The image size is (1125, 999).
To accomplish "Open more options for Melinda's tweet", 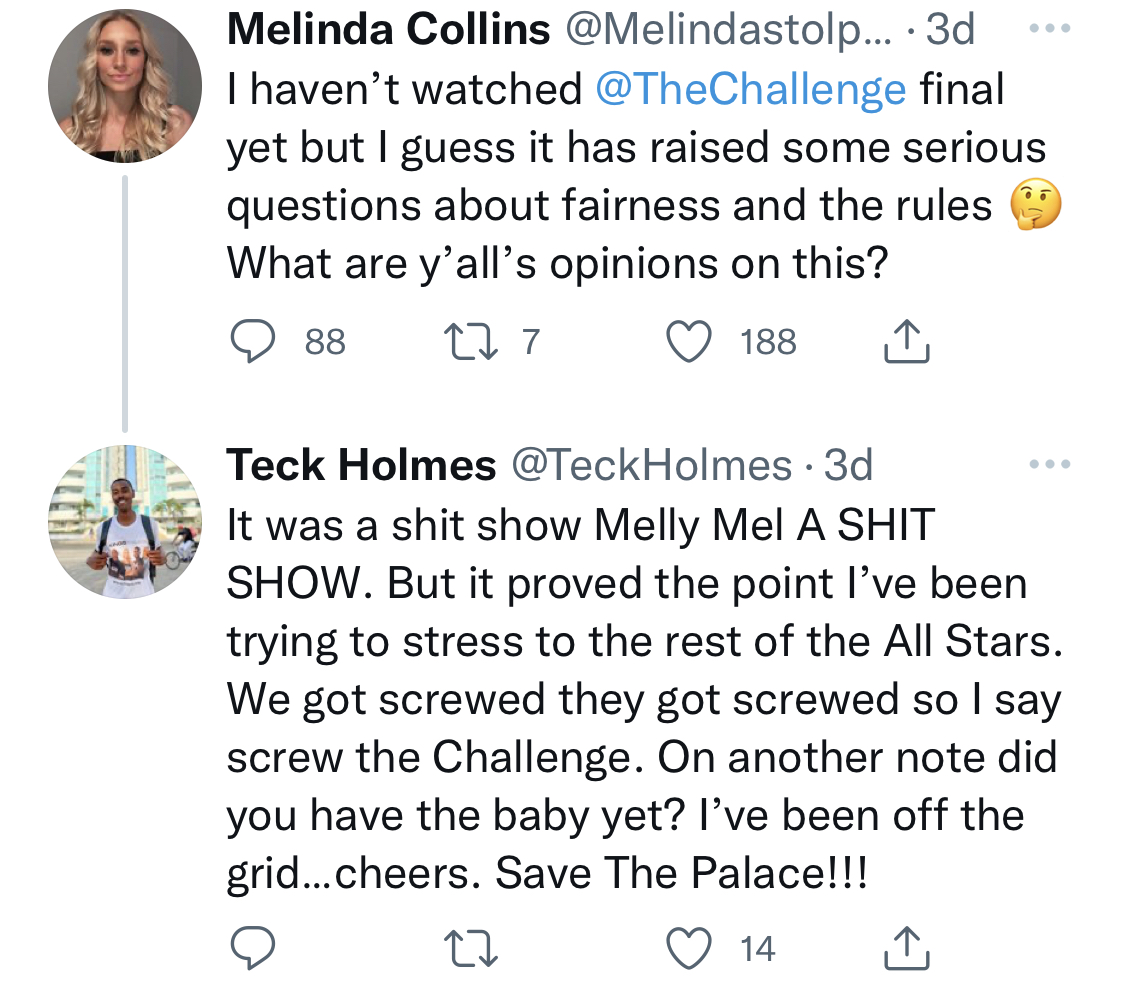I will pos(1050,29).
